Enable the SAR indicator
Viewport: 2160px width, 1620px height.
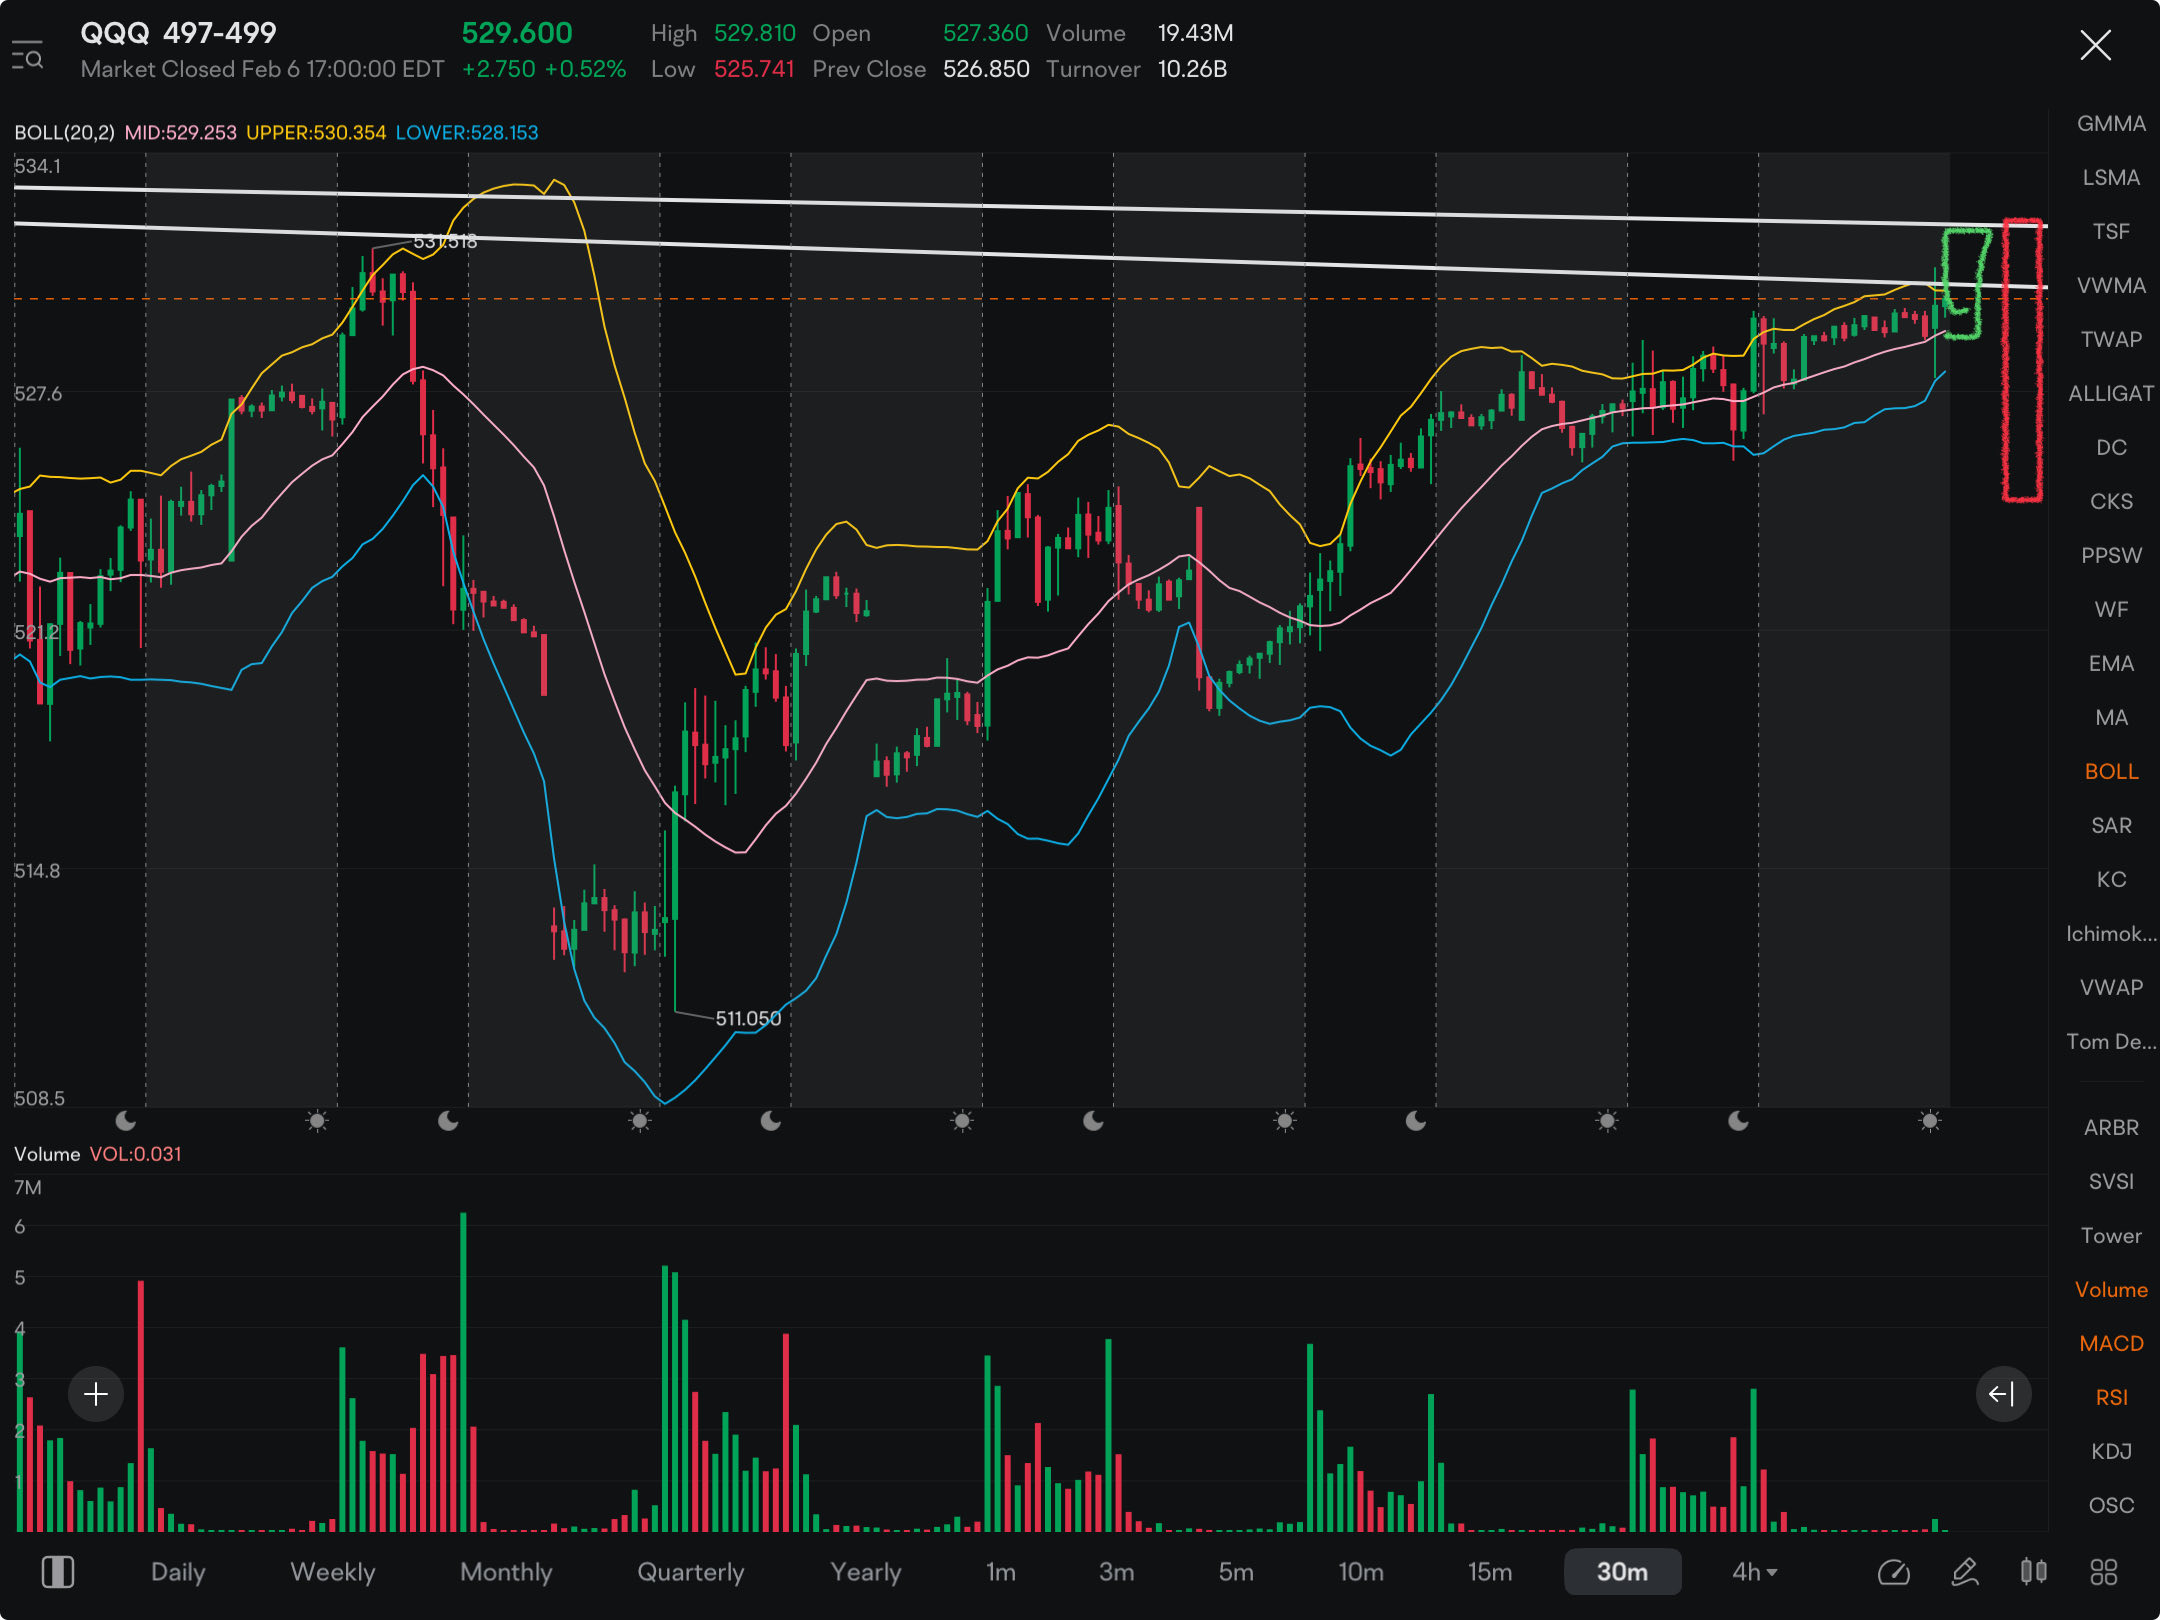point(2111,826)
